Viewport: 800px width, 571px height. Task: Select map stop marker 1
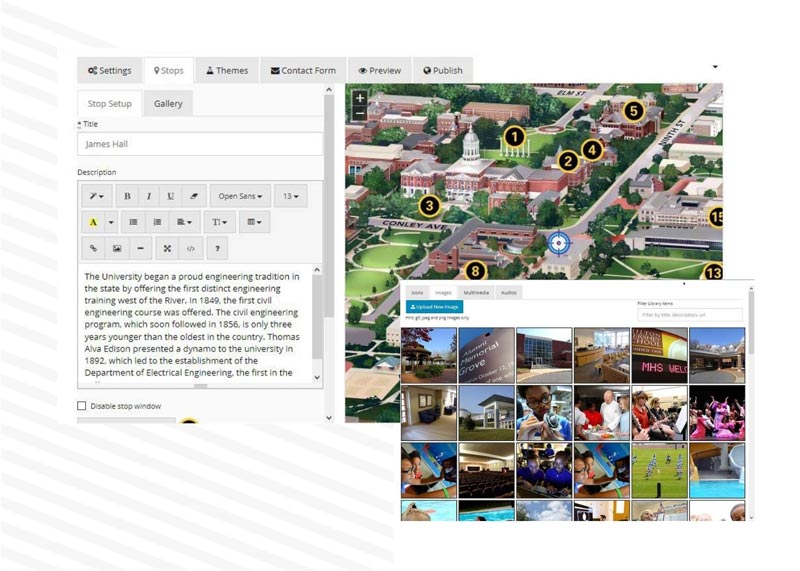click(514, 137)
